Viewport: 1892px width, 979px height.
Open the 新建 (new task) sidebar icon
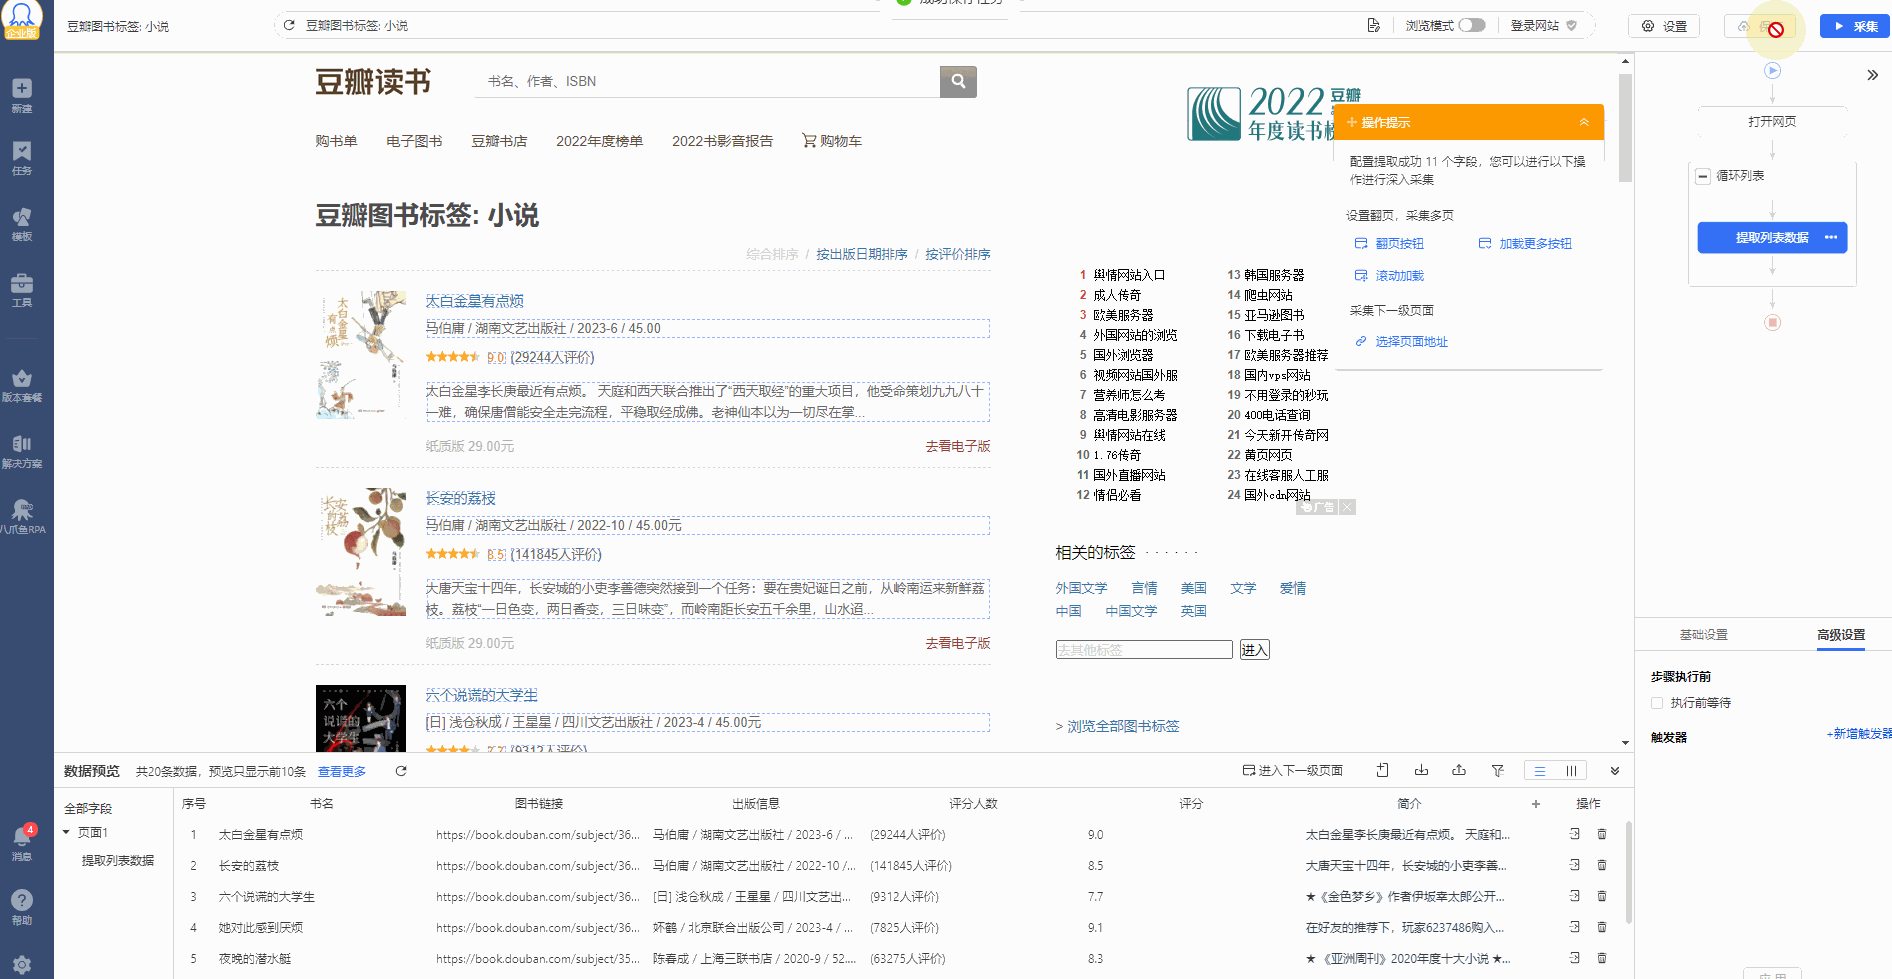coord(22,95)
